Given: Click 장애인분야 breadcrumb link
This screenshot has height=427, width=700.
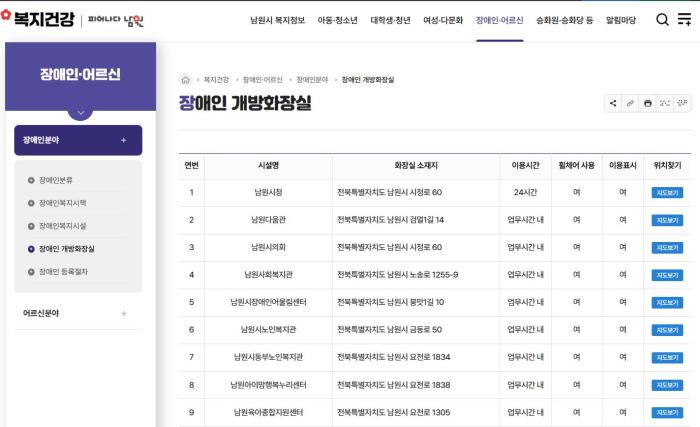Looking at the screenshot, I should 312,80.
